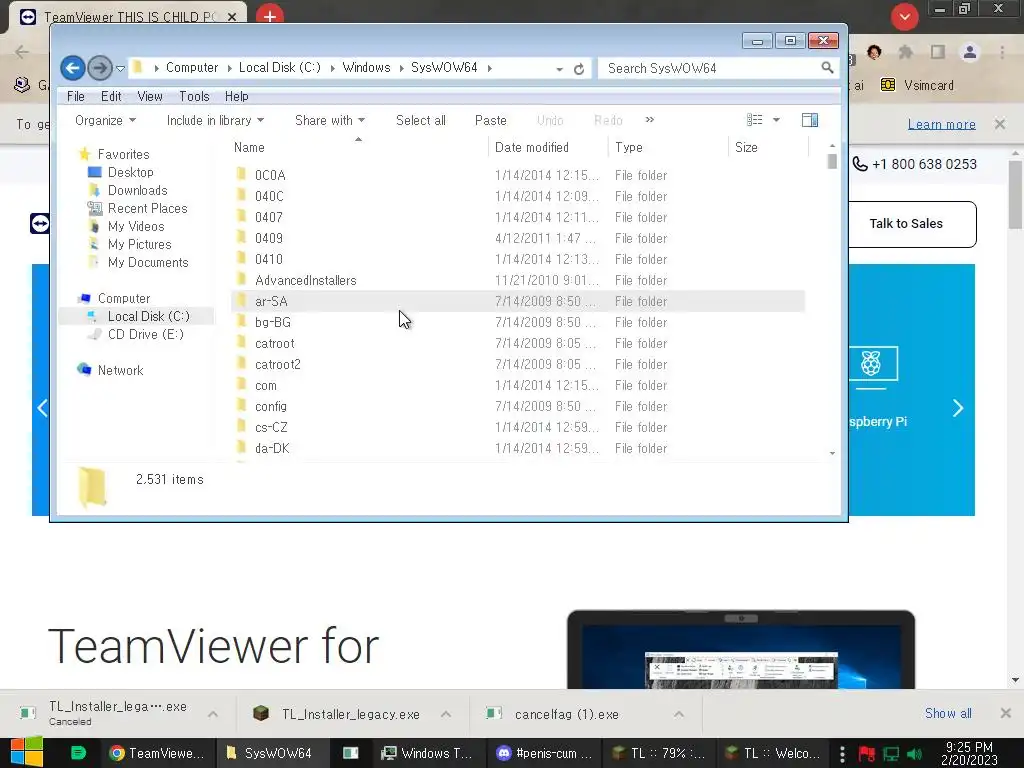Click the Raspberry Pi icon on webpage
Screen dimensions: 1024x768
(x=871, y=363)
